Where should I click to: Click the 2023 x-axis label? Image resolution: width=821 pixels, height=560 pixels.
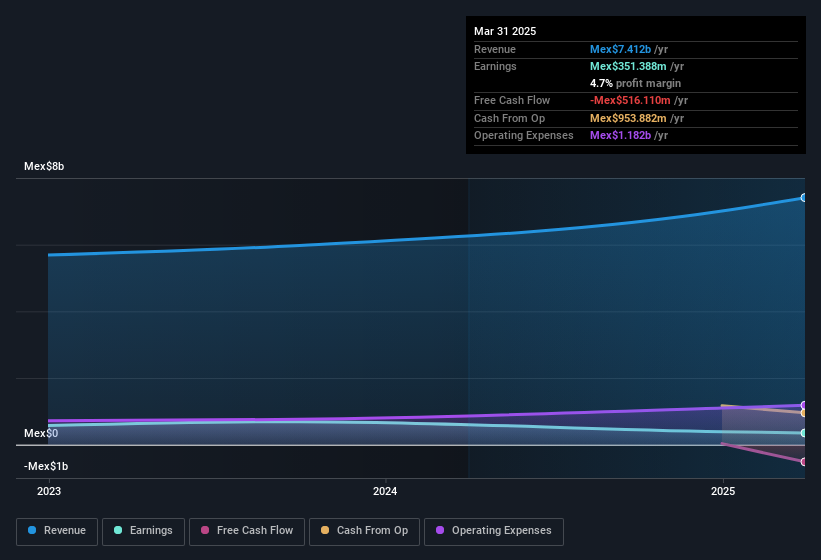pyautogui.click(x=49, y=491)
